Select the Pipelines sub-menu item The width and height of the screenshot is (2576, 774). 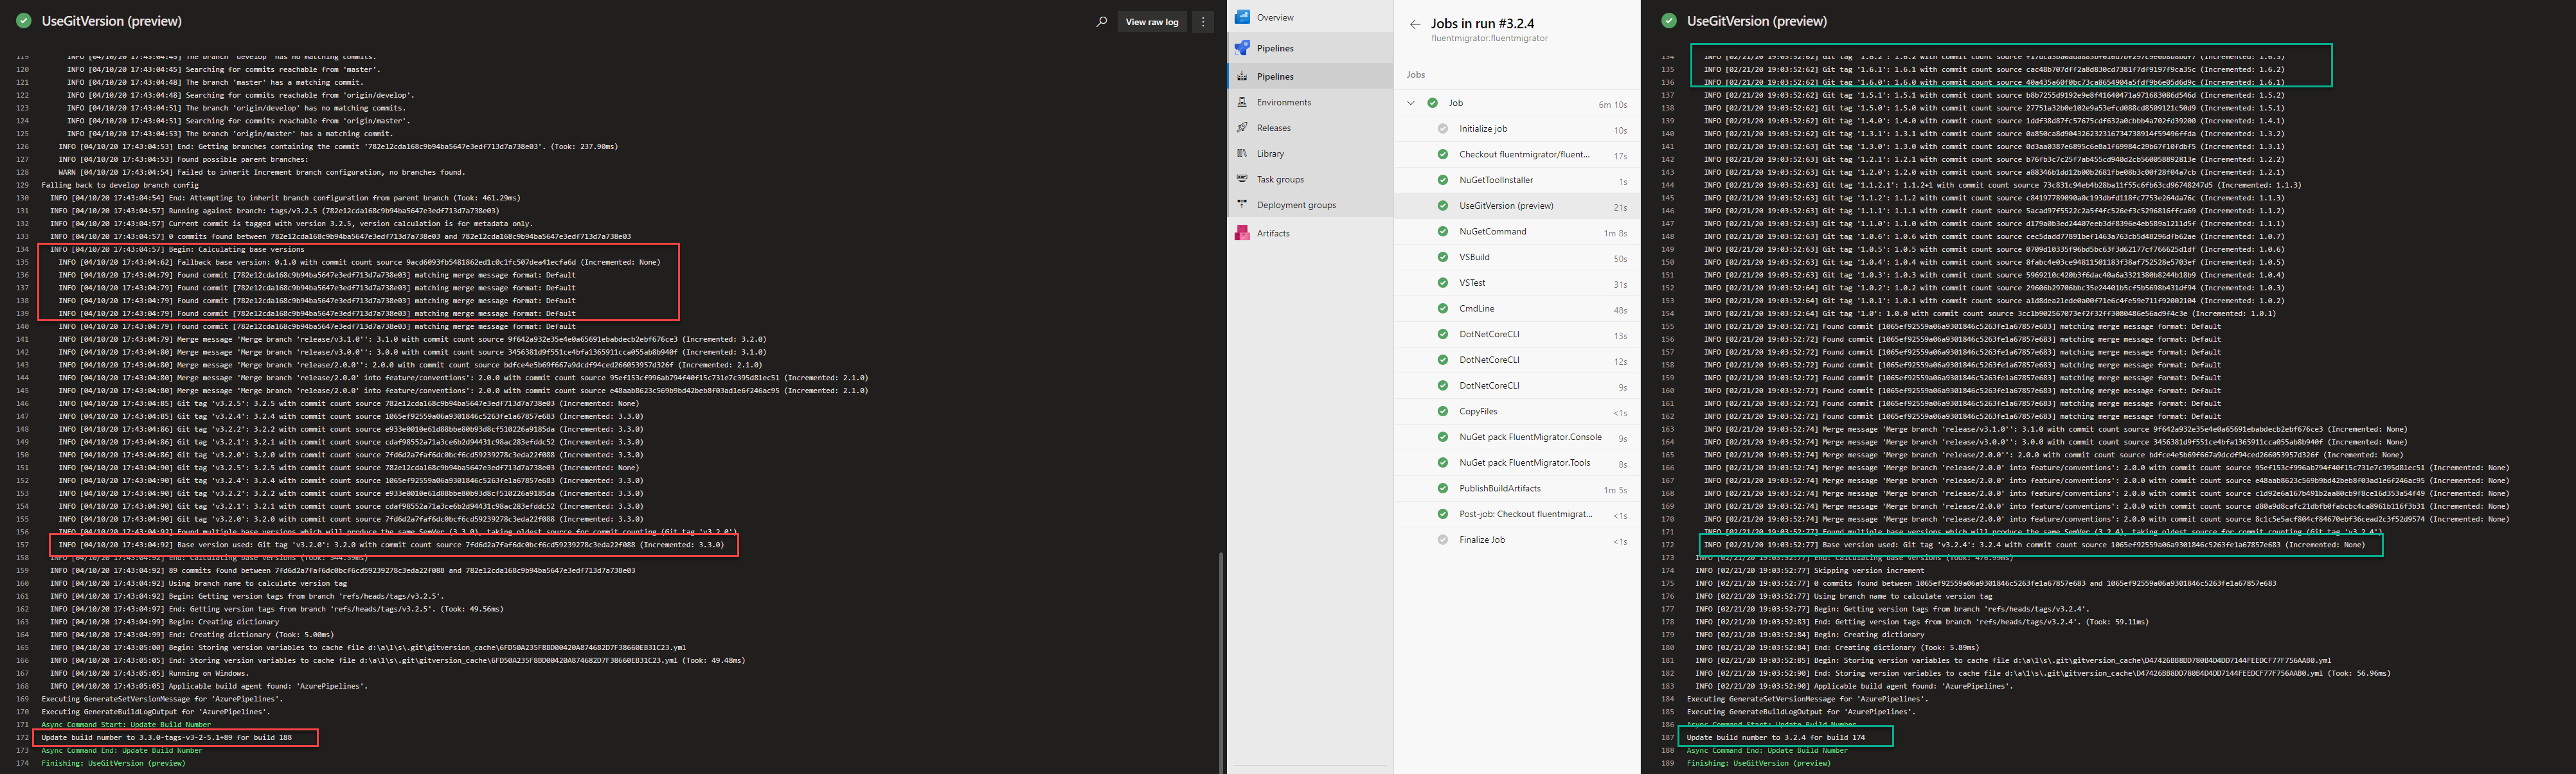tap(1275, 76)
